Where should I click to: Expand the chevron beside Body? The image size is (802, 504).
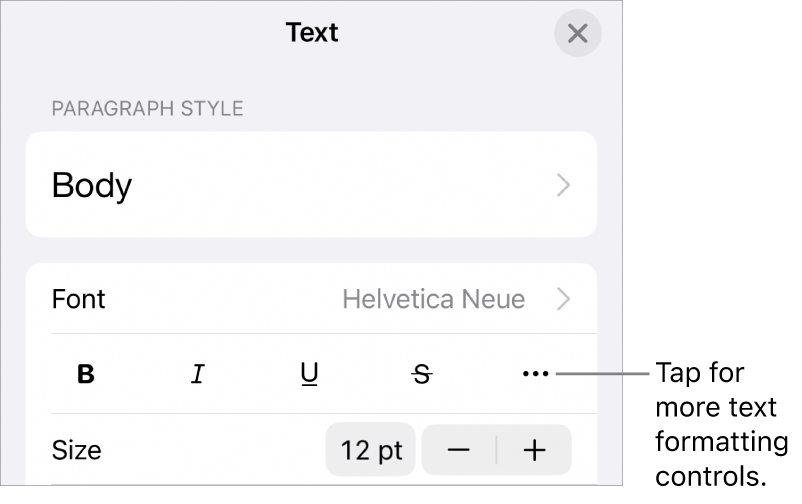tap(564, 185)
